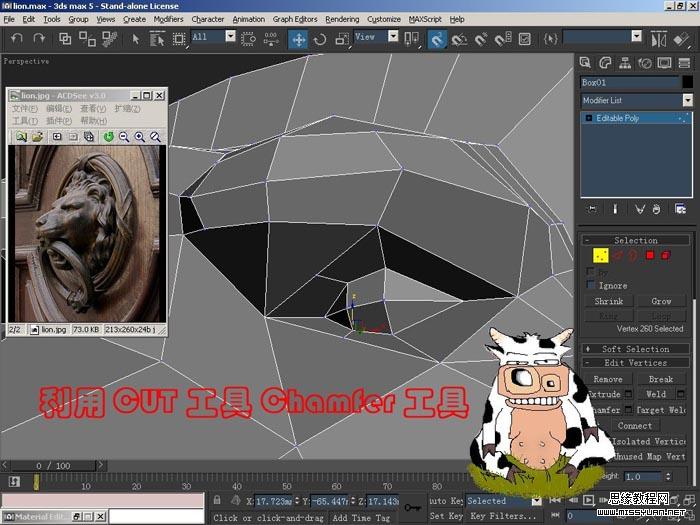This screenshot has width=700, height=525.
Task: Activate the Select and Uniform Scale tool
Action: tap(342, 39)
